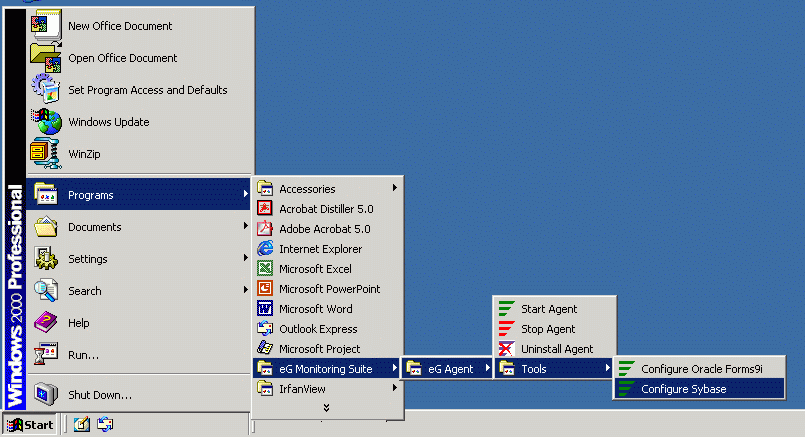Screen dimensions: 805x437
Task: Click the Run icon
Action: click(46, 354)
